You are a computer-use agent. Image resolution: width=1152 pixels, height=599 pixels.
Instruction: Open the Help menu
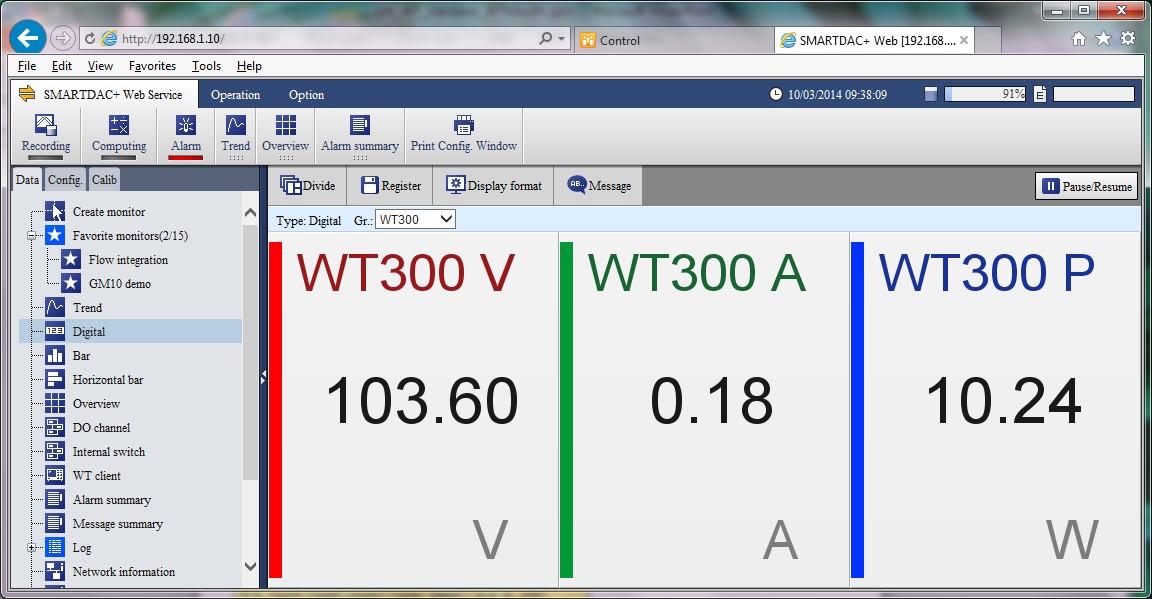249,66
